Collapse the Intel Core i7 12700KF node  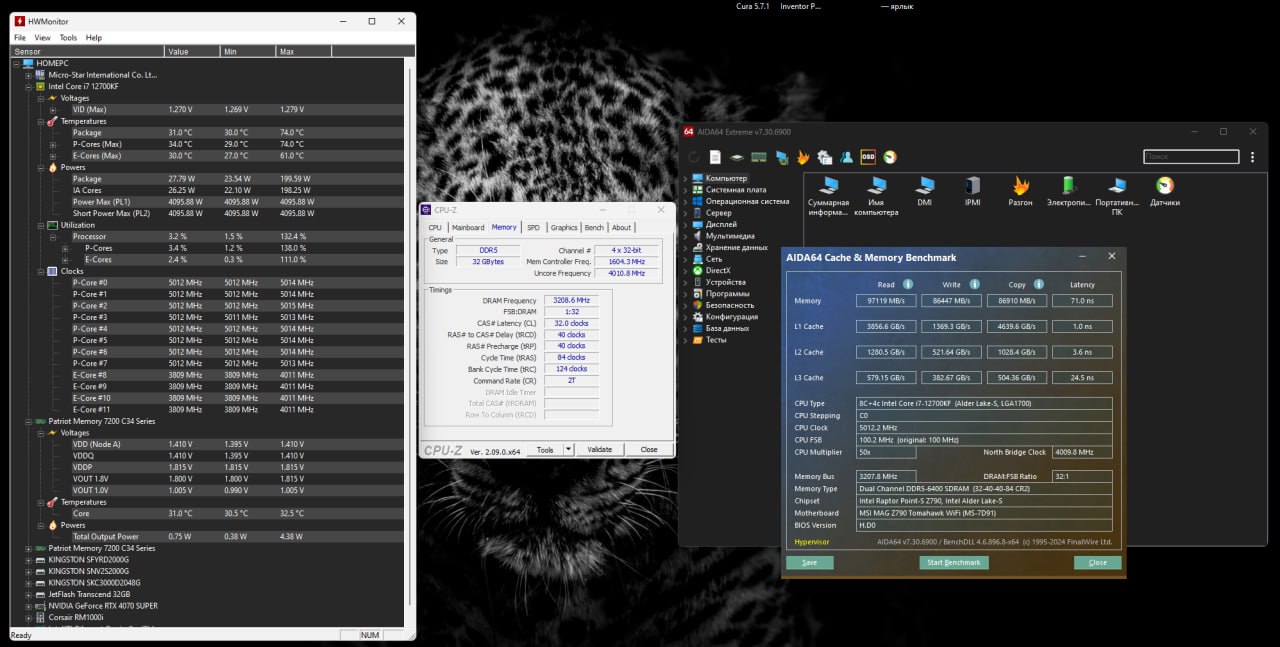click(28, 87)
